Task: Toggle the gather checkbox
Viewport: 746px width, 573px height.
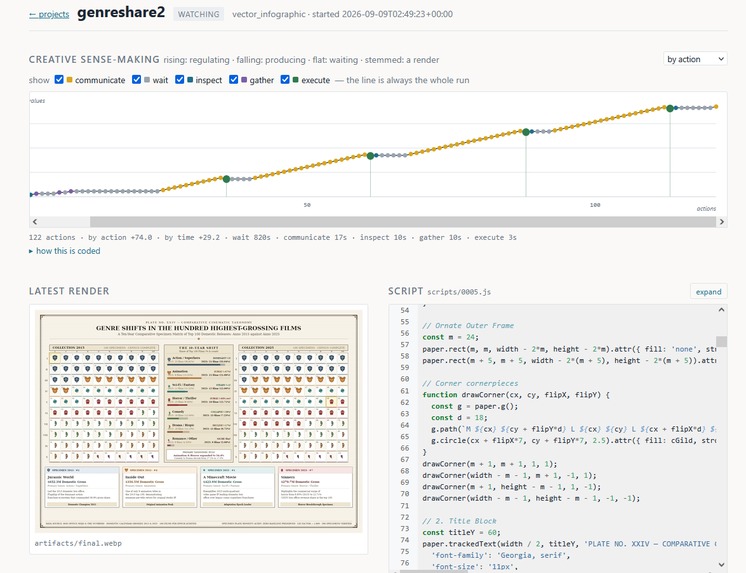Action: (x=233, y=79)
